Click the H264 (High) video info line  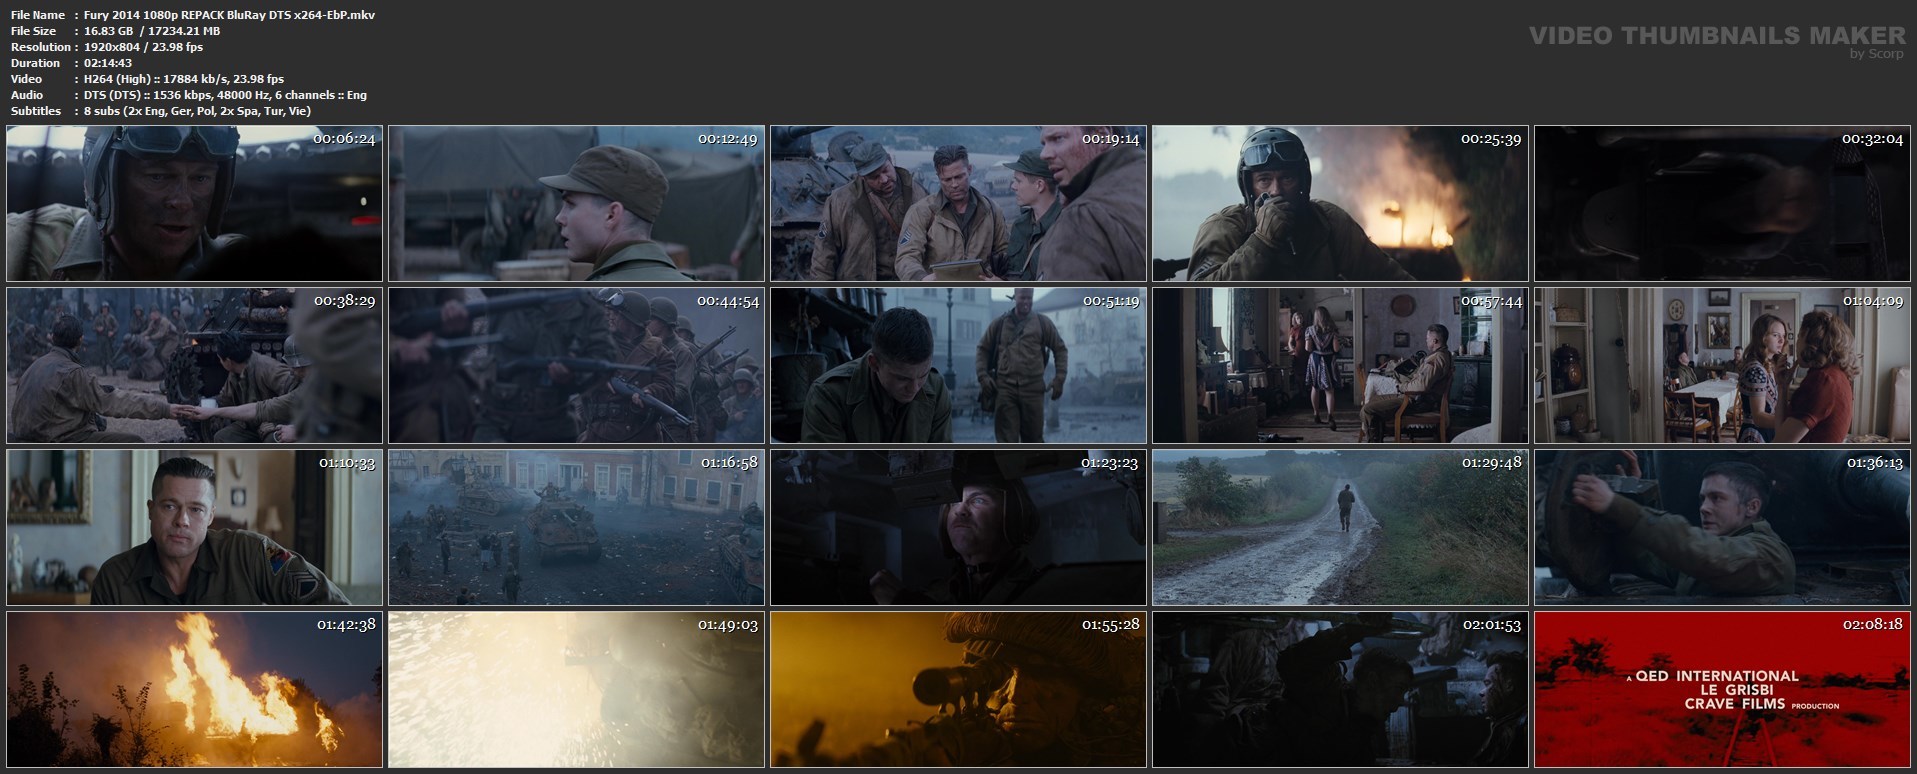pos(184,79)
